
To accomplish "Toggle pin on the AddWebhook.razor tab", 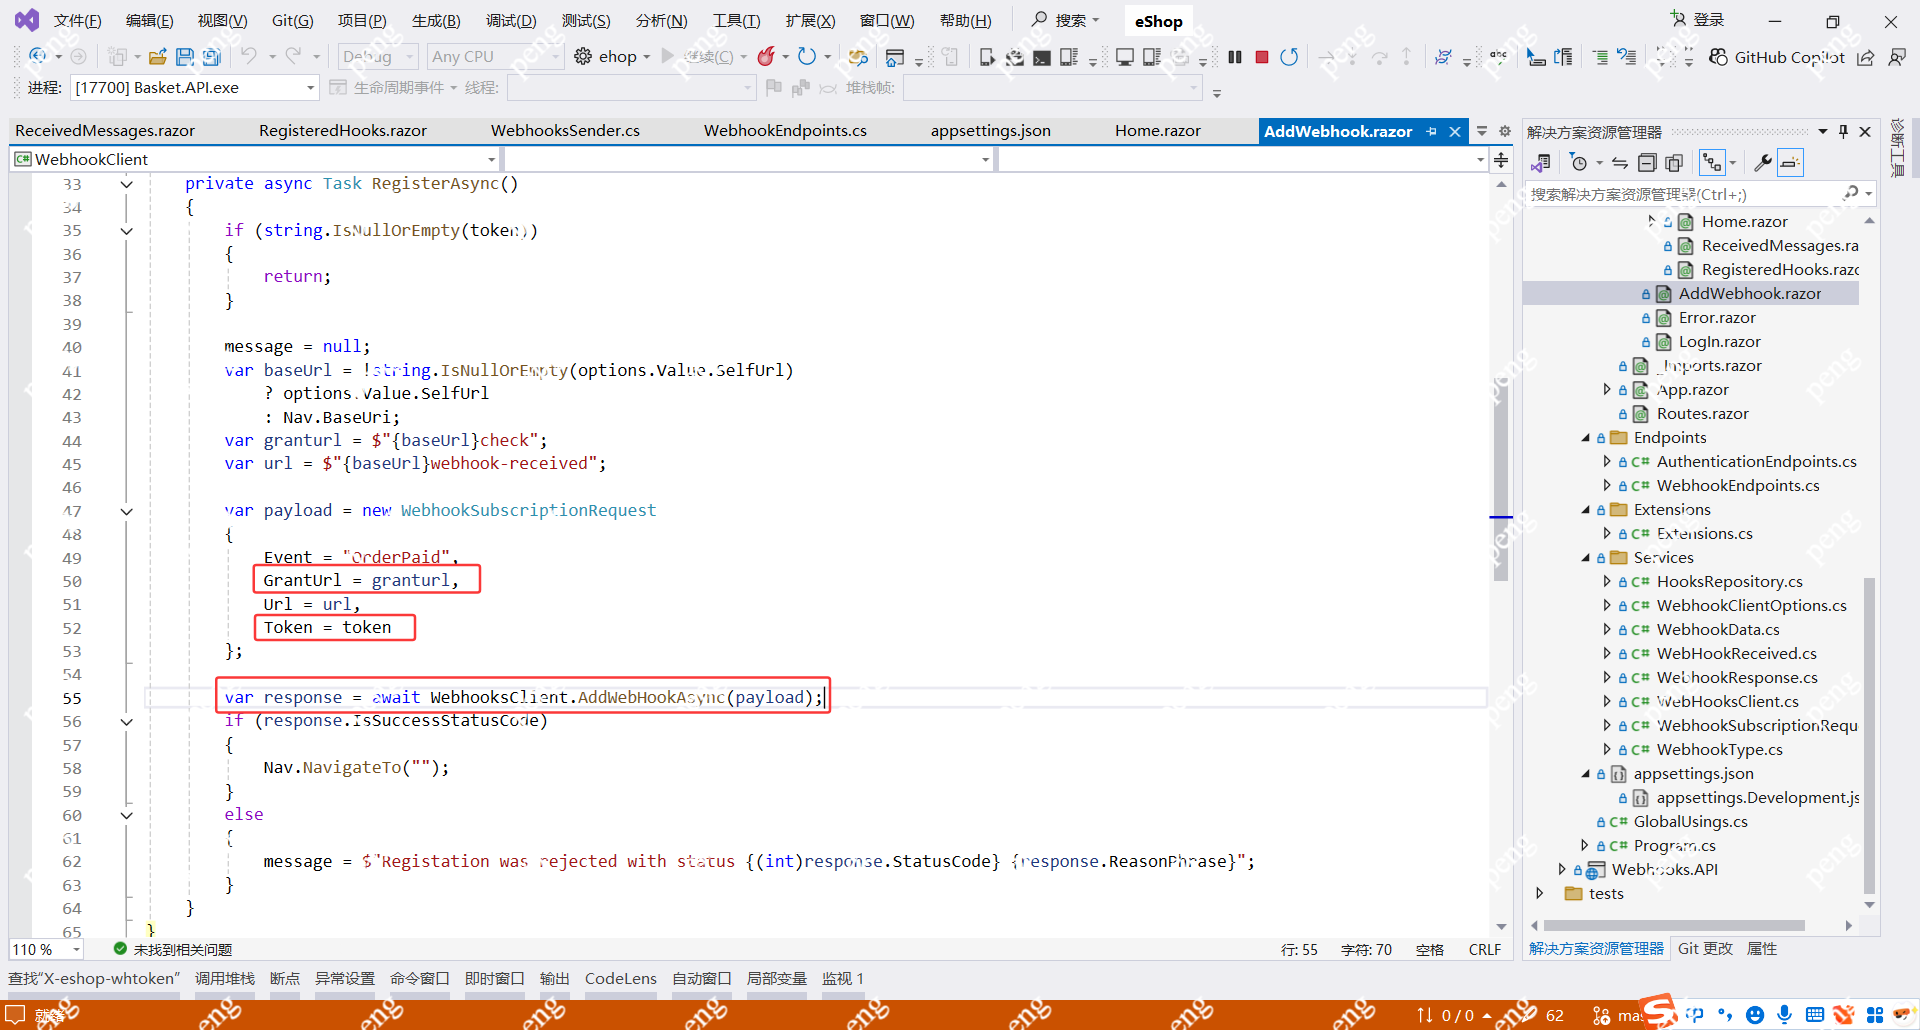I will pos(1431,131).
